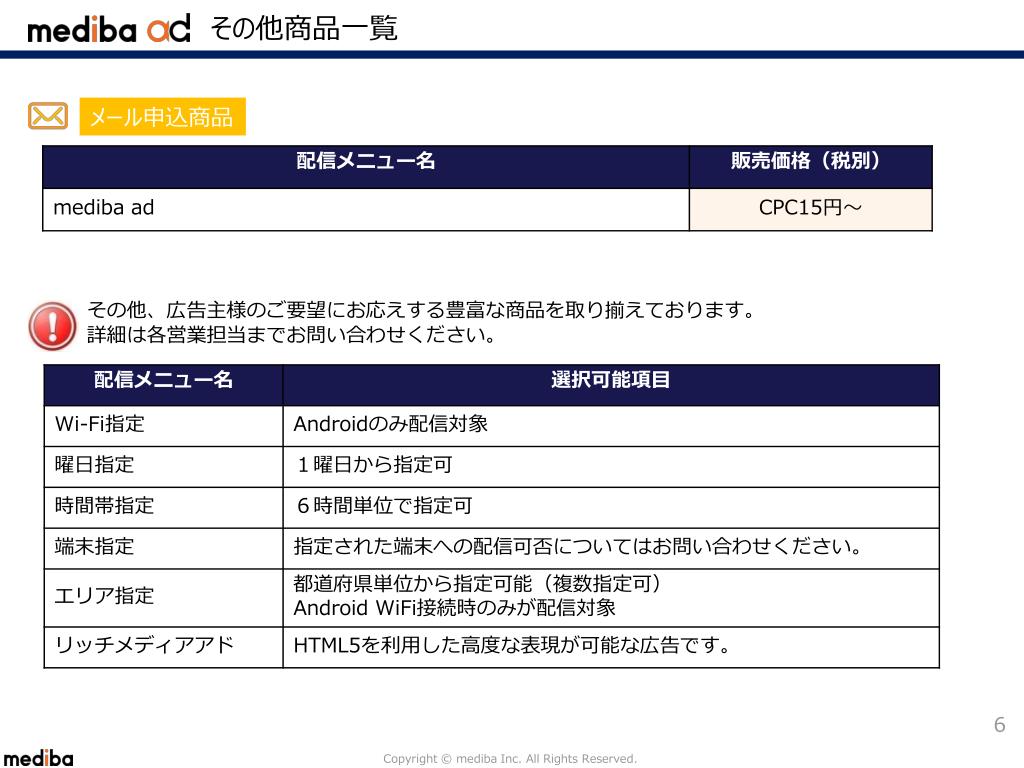Image resolution: width=1024 pixels, height=768 pixels.
Task: Click the page number 6
Action: click(999, 724)
